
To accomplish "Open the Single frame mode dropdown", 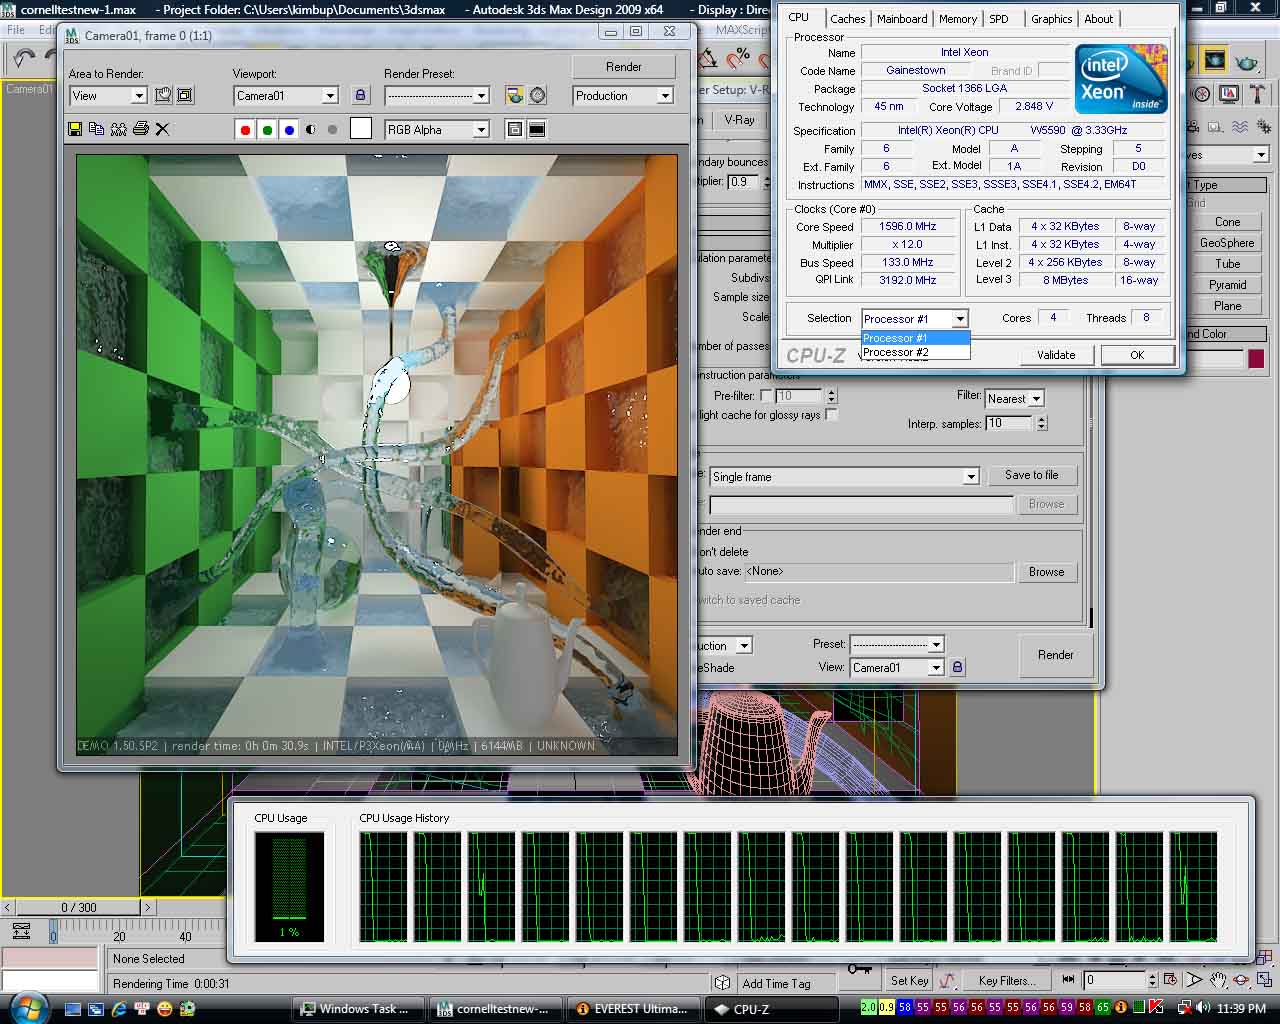I will (x=844, y=477).
